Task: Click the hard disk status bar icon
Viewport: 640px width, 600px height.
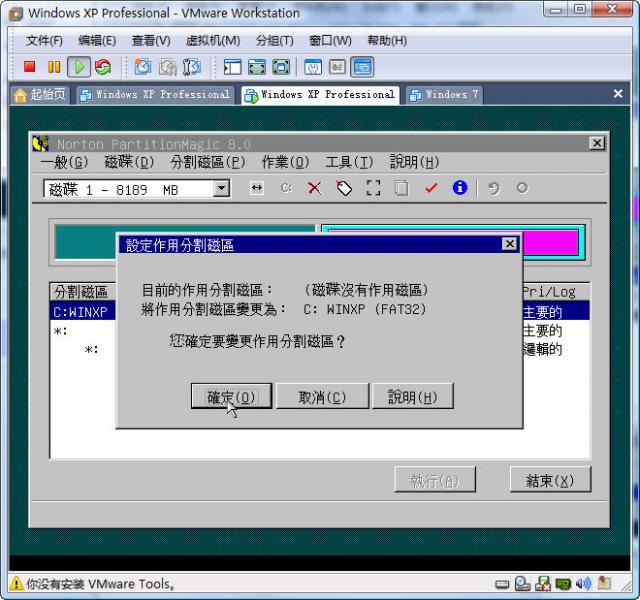Action: (502, 585)
